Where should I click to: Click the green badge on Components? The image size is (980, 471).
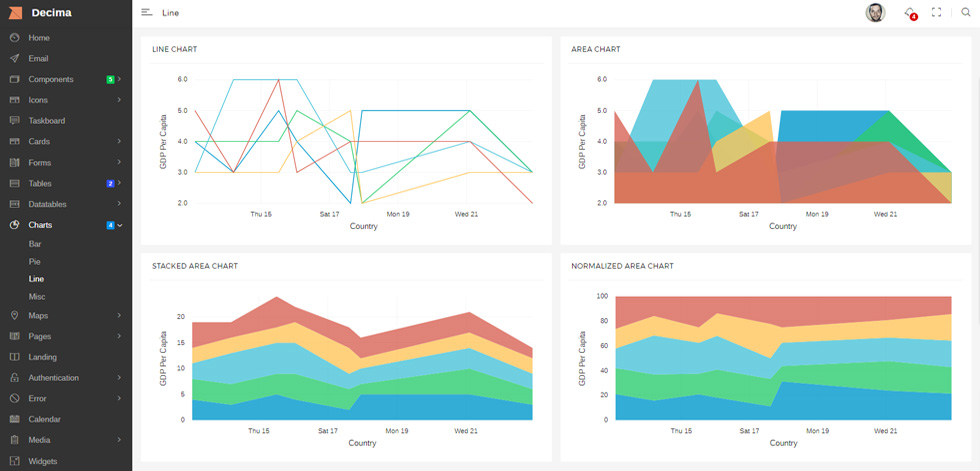110,79
